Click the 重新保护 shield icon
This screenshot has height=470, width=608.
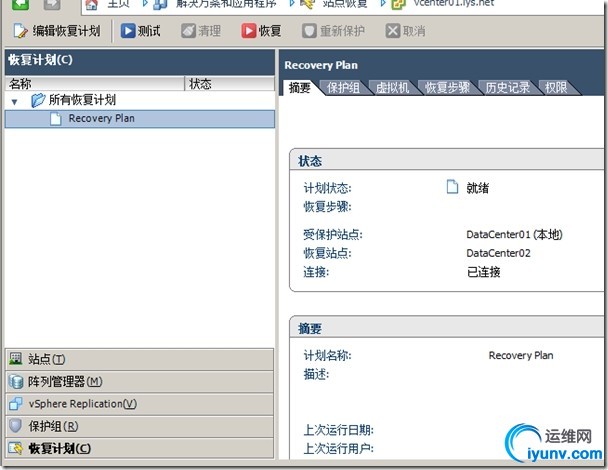pyautogui.click(x=309, y=31)
